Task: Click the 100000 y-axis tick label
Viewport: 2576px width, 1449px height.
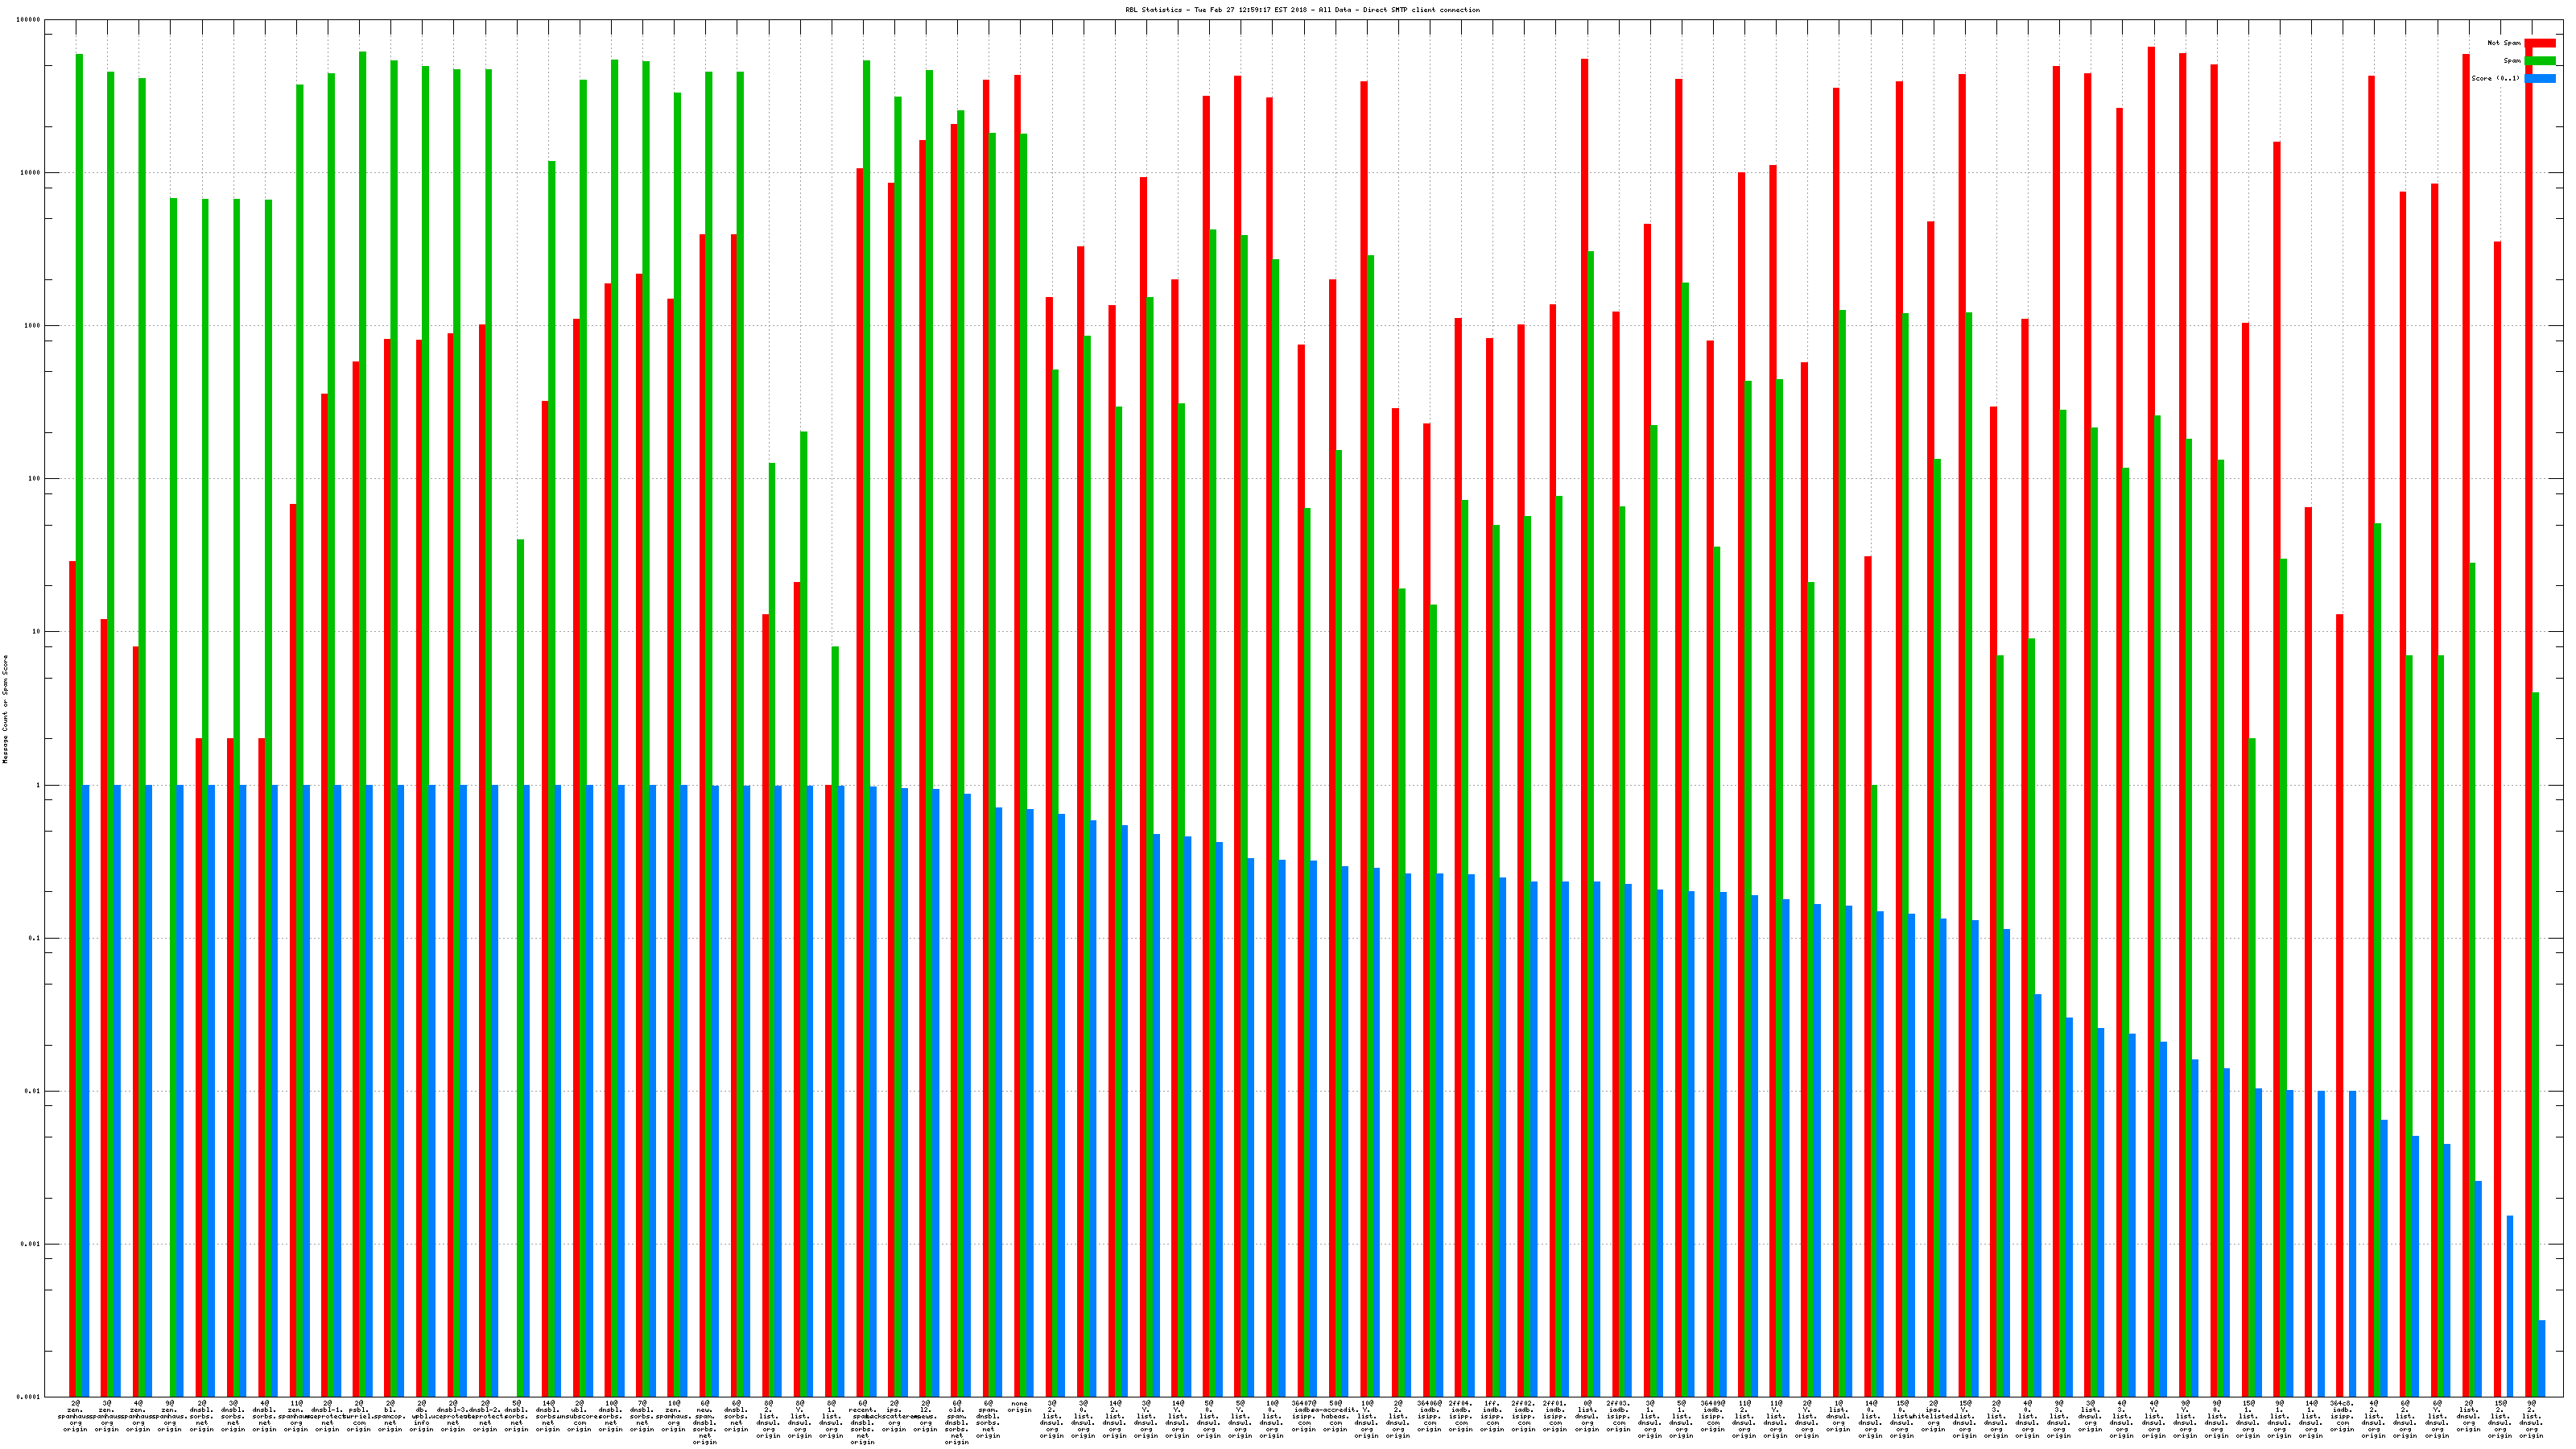Action: click(29, 20)
